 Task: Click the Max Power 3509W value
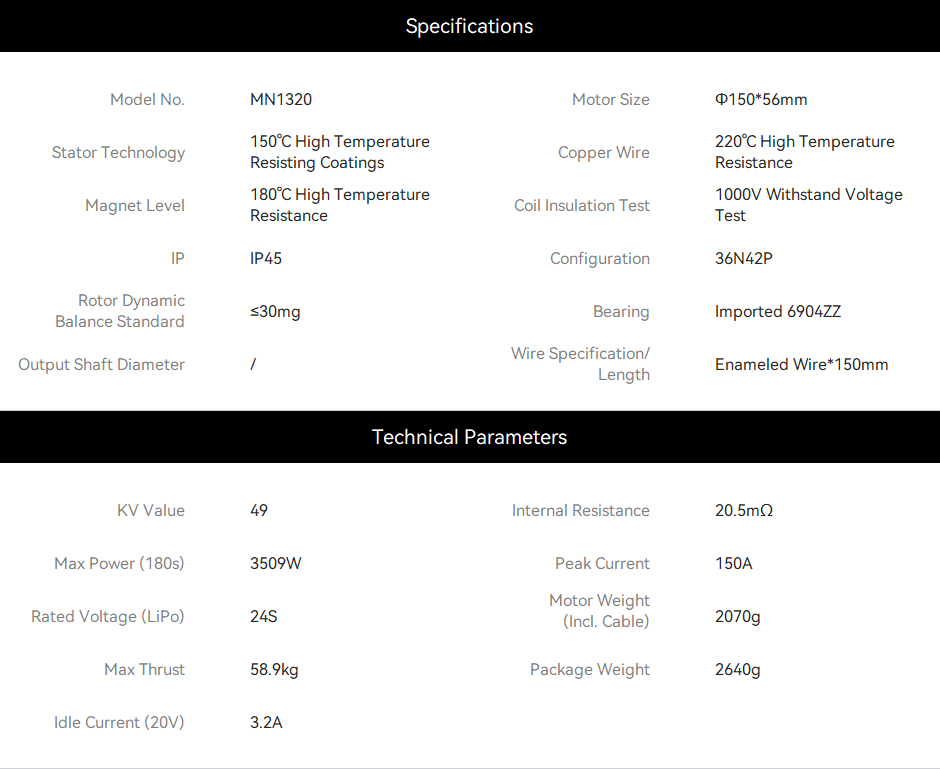(x=276, y=563)
